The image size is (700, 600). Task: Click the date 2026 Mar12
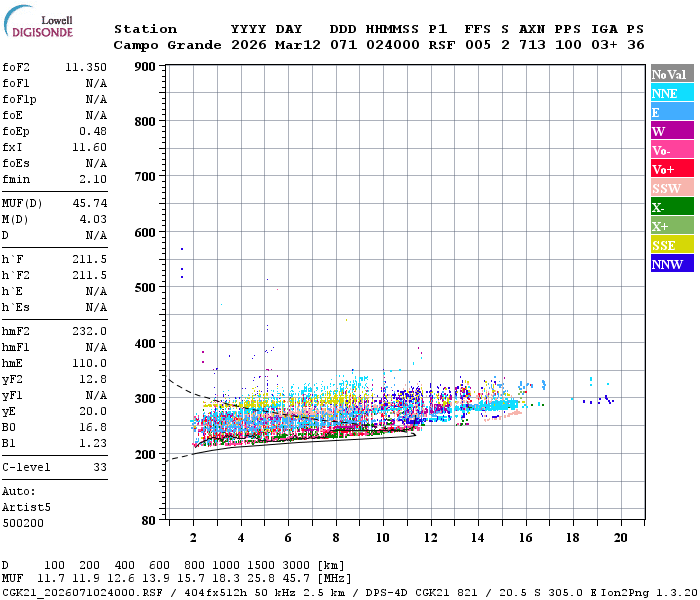(x=276, y=45)
